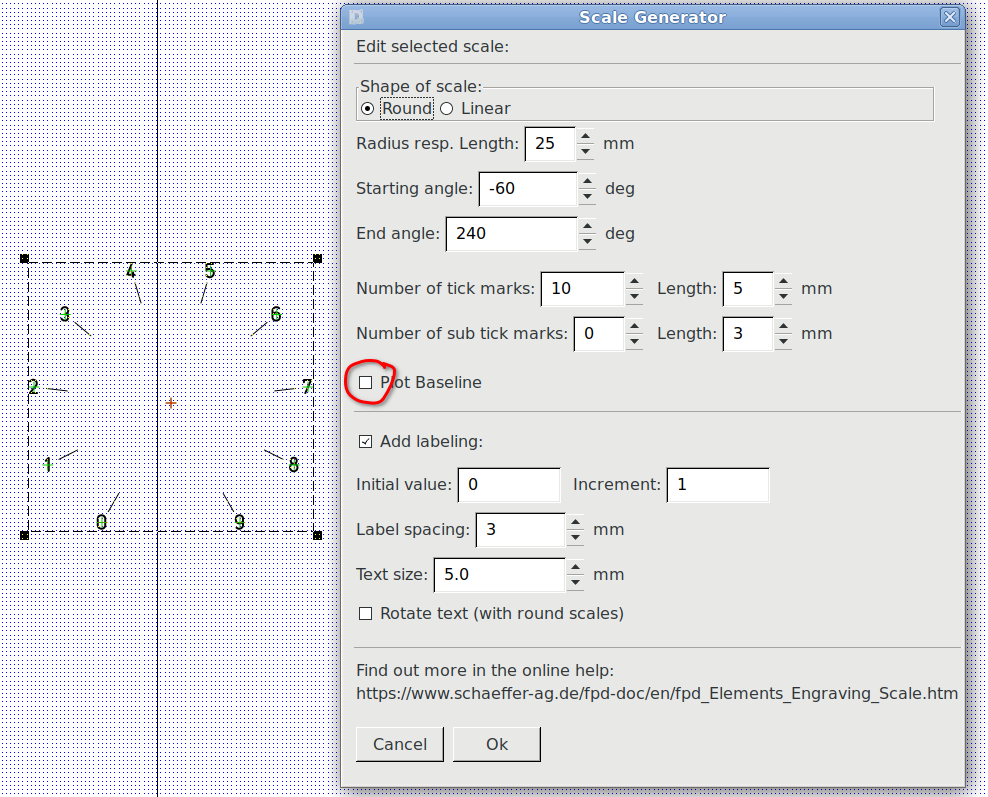Viewport: 988px width, 797px height.
Task: Click the Number of sub tick marks field
Action: tap(599, 333)
